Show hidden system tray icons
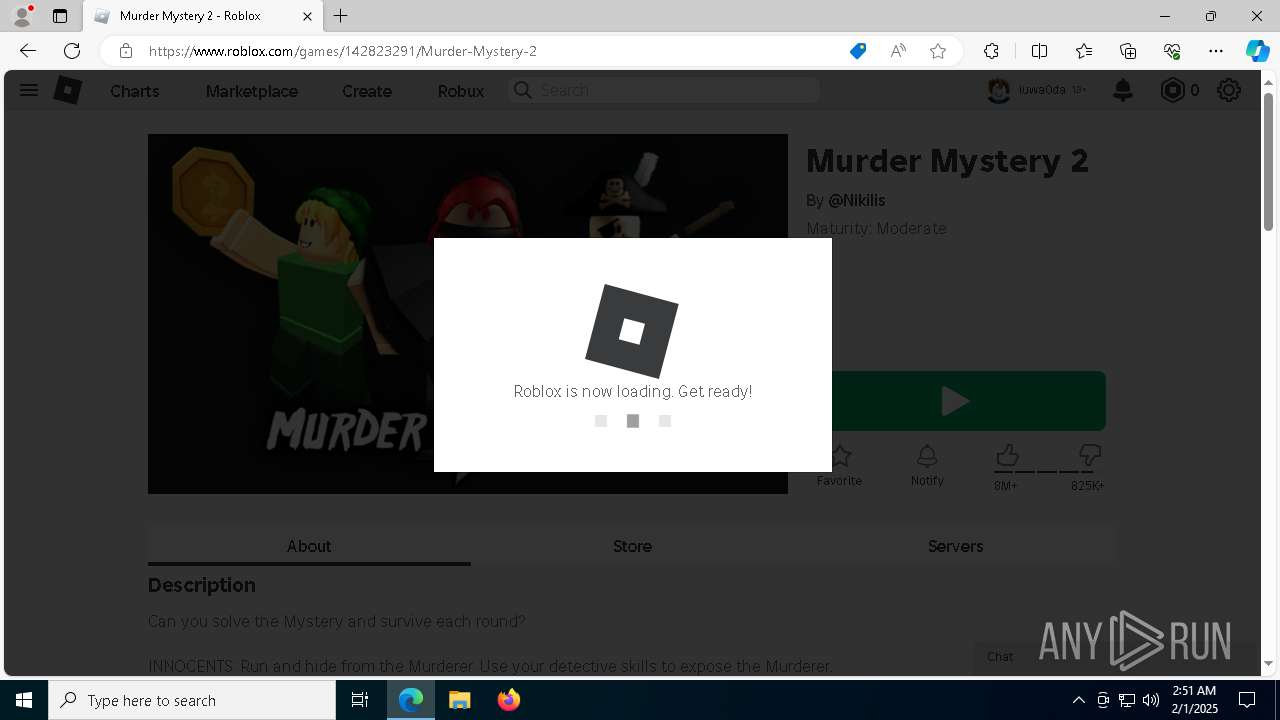The image size is (1280, 720). [1078, 700]
